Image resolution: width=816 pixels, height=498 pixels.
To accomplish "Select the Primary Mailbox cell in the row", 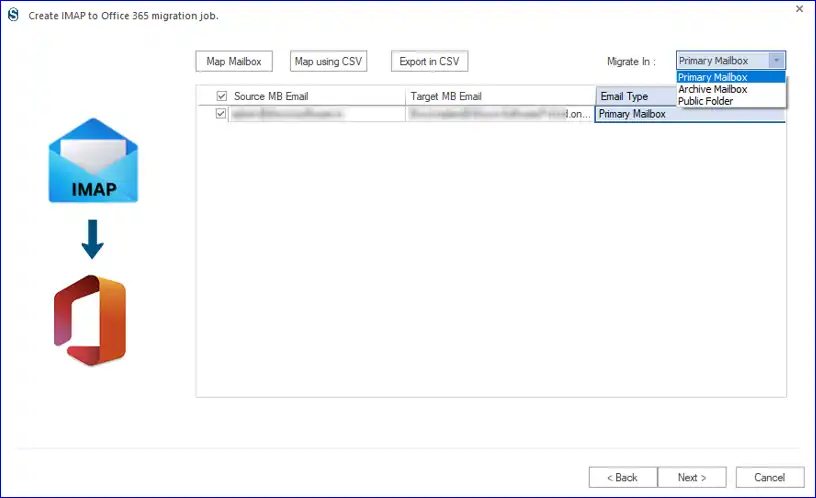I will pyautogui.click(x=690, y=114).
